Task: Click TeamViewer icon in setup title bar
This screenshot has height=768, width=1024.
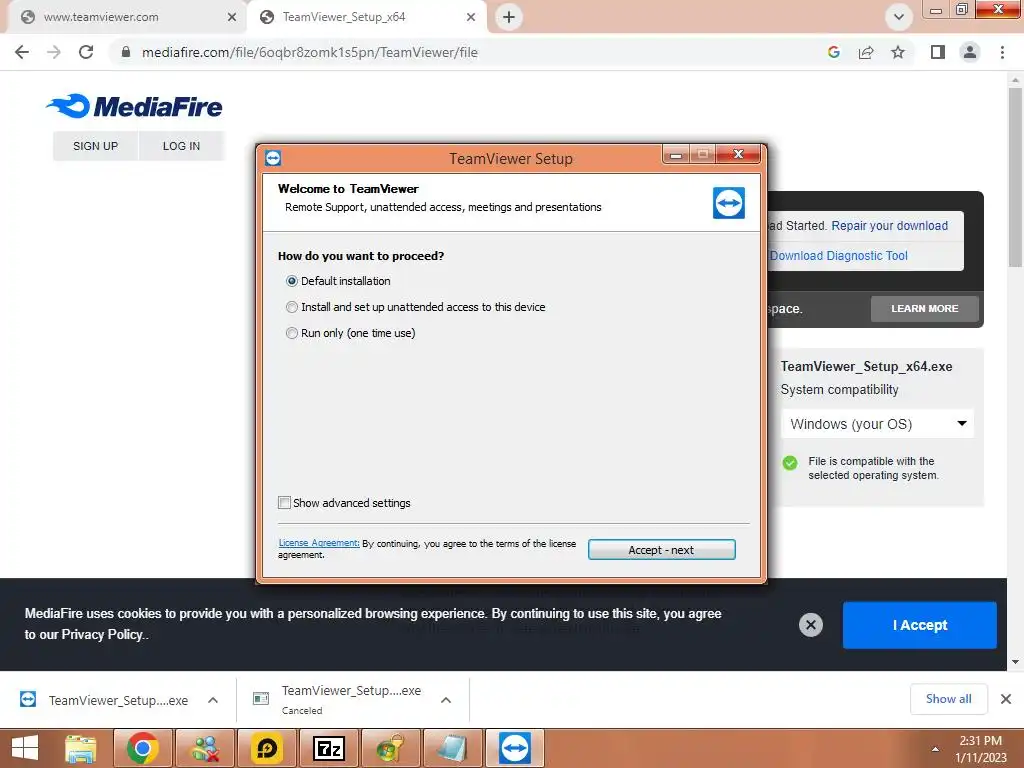Action: 273,158
